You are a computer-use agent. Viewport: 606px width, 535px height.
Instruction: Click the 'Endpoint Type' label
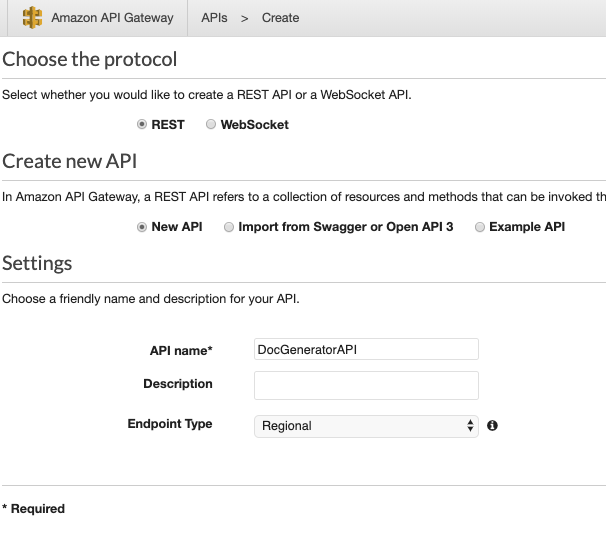[x=170, y=424]
